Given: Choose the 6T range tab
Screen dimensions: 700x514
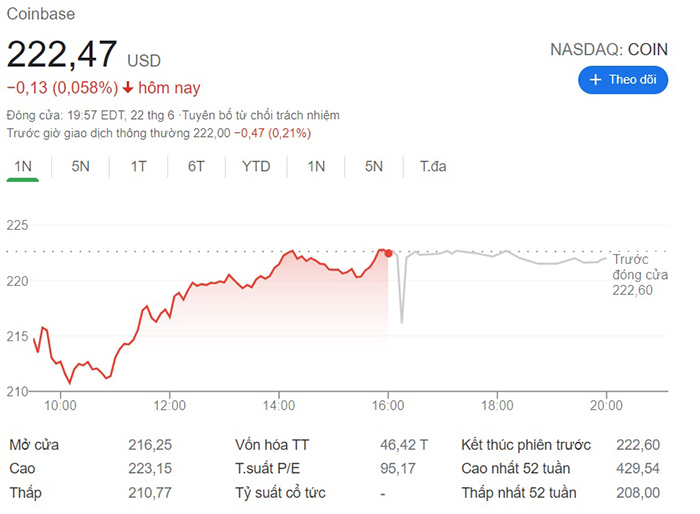Looking at the screenshot, I should (x=196, y=167).
